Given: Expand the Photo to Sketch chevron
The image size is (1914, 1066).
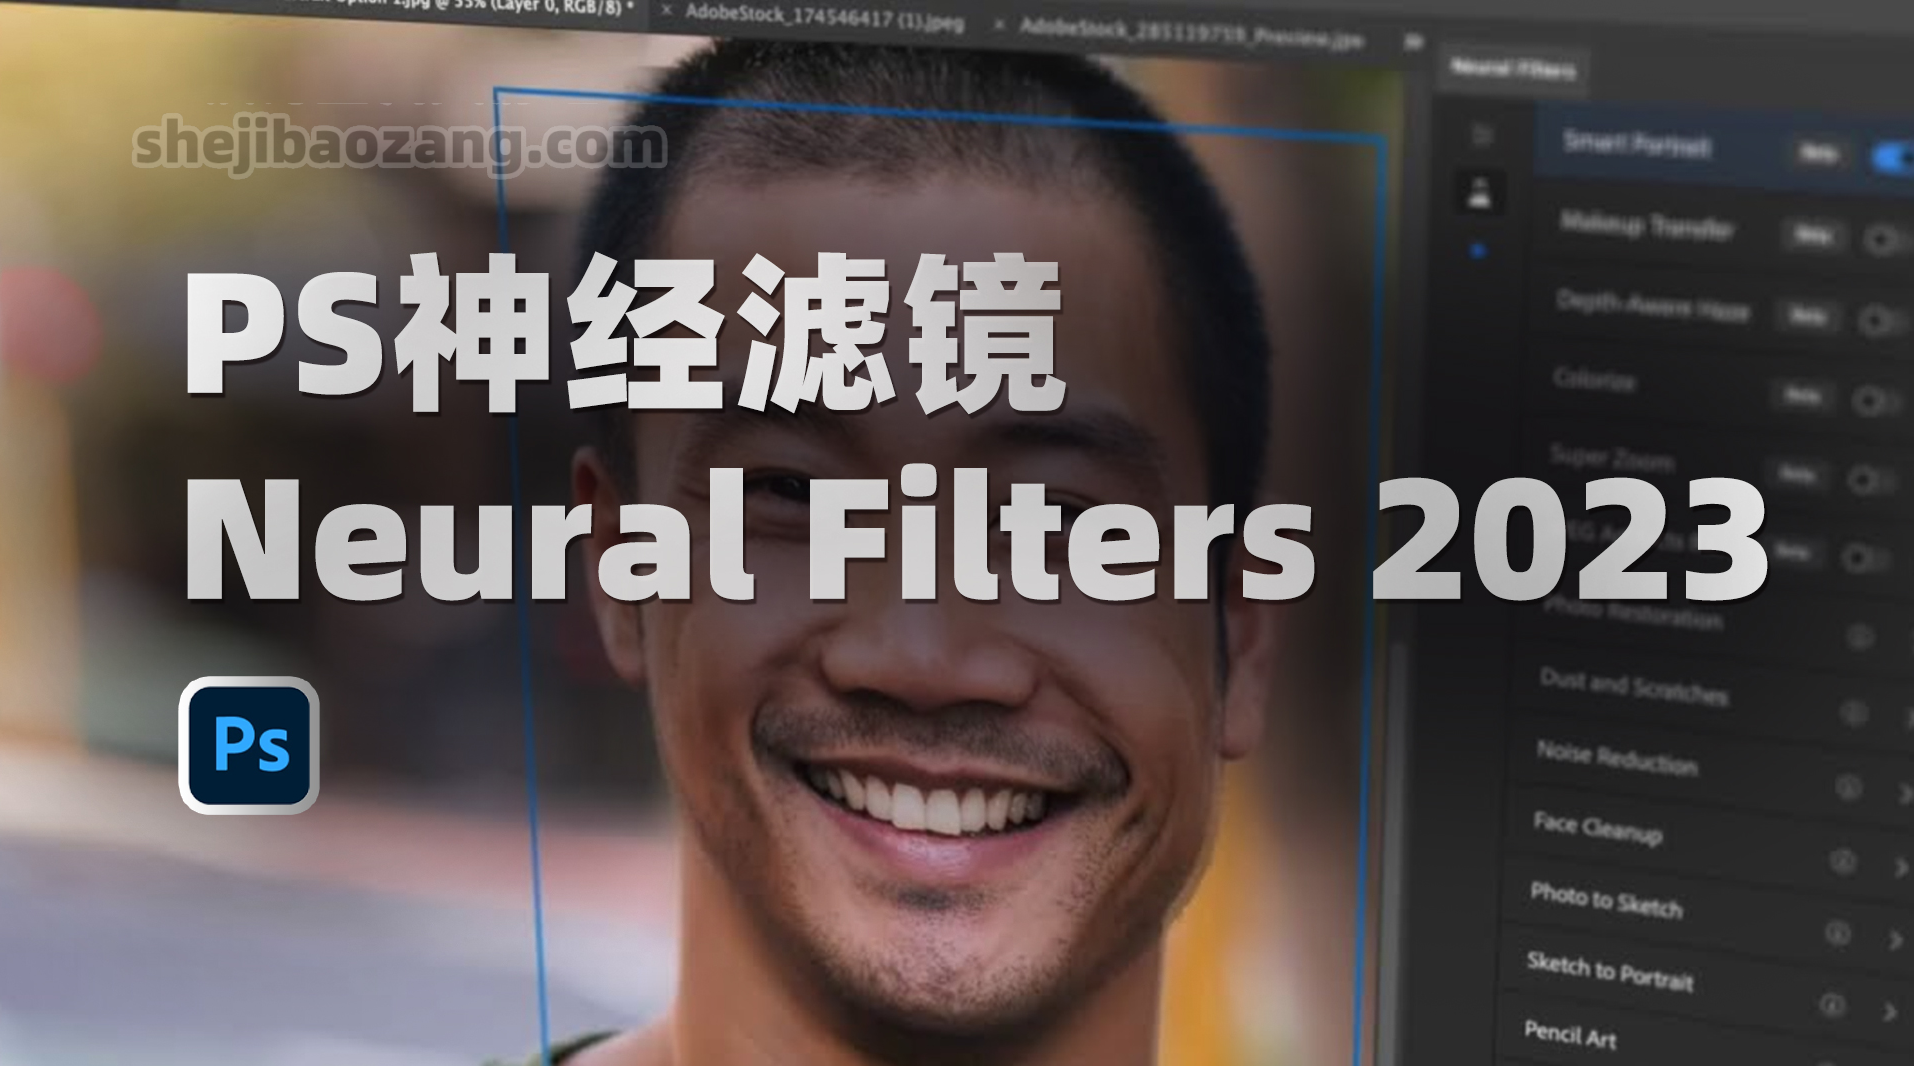Looking at the screenshot, I should (1895, 940).
